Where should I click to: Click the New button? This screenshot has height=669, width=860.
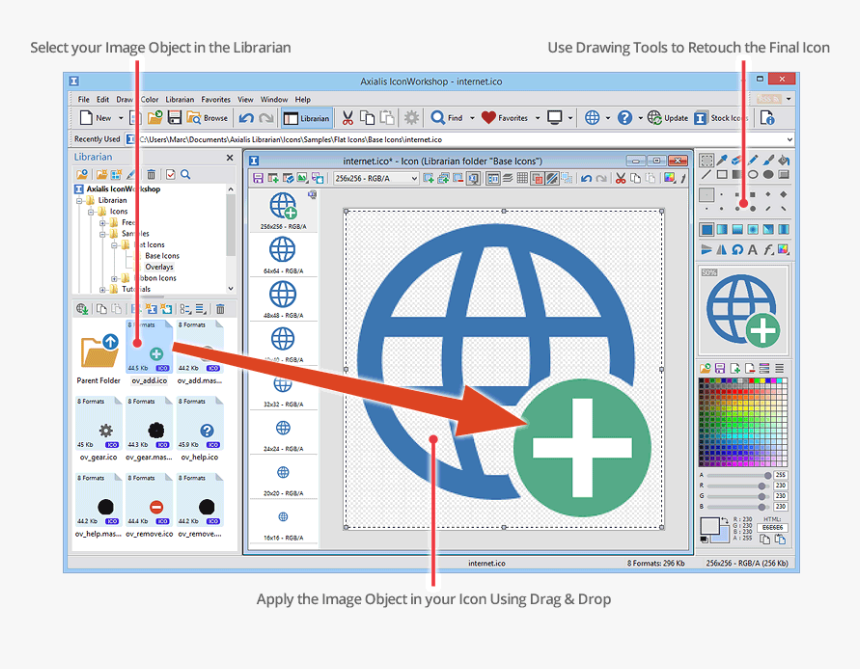[x=95, y=118]
